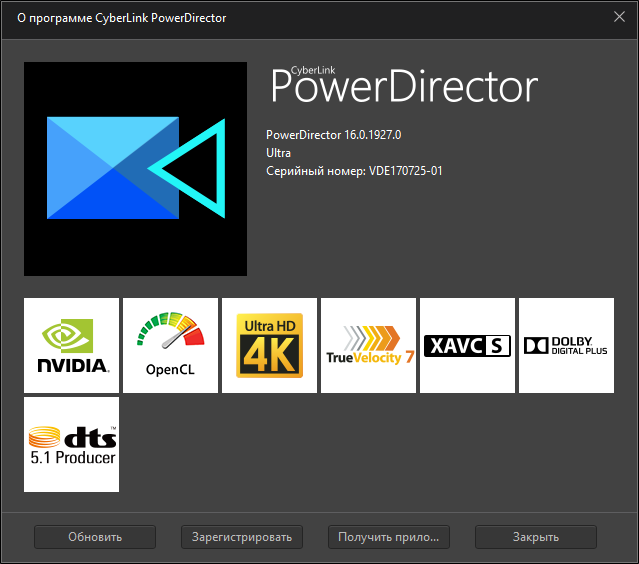Click the DTS 5.1 Producer badge
The width and height of the screenshot is (639, 564).
pos(71,444)
